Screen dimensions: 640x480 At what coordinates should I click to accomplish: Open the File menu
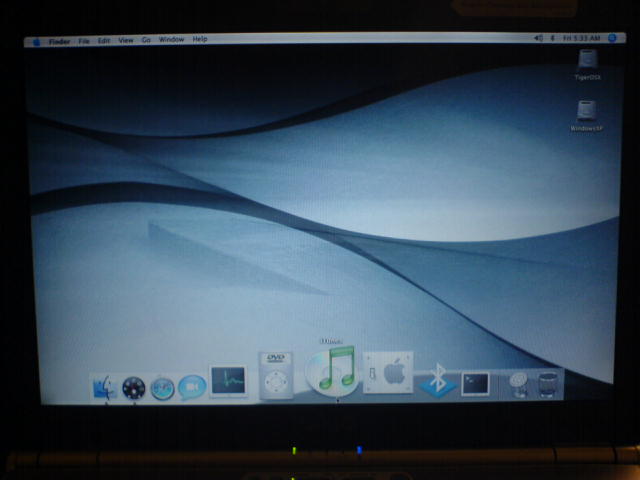(x=84, y=41)
